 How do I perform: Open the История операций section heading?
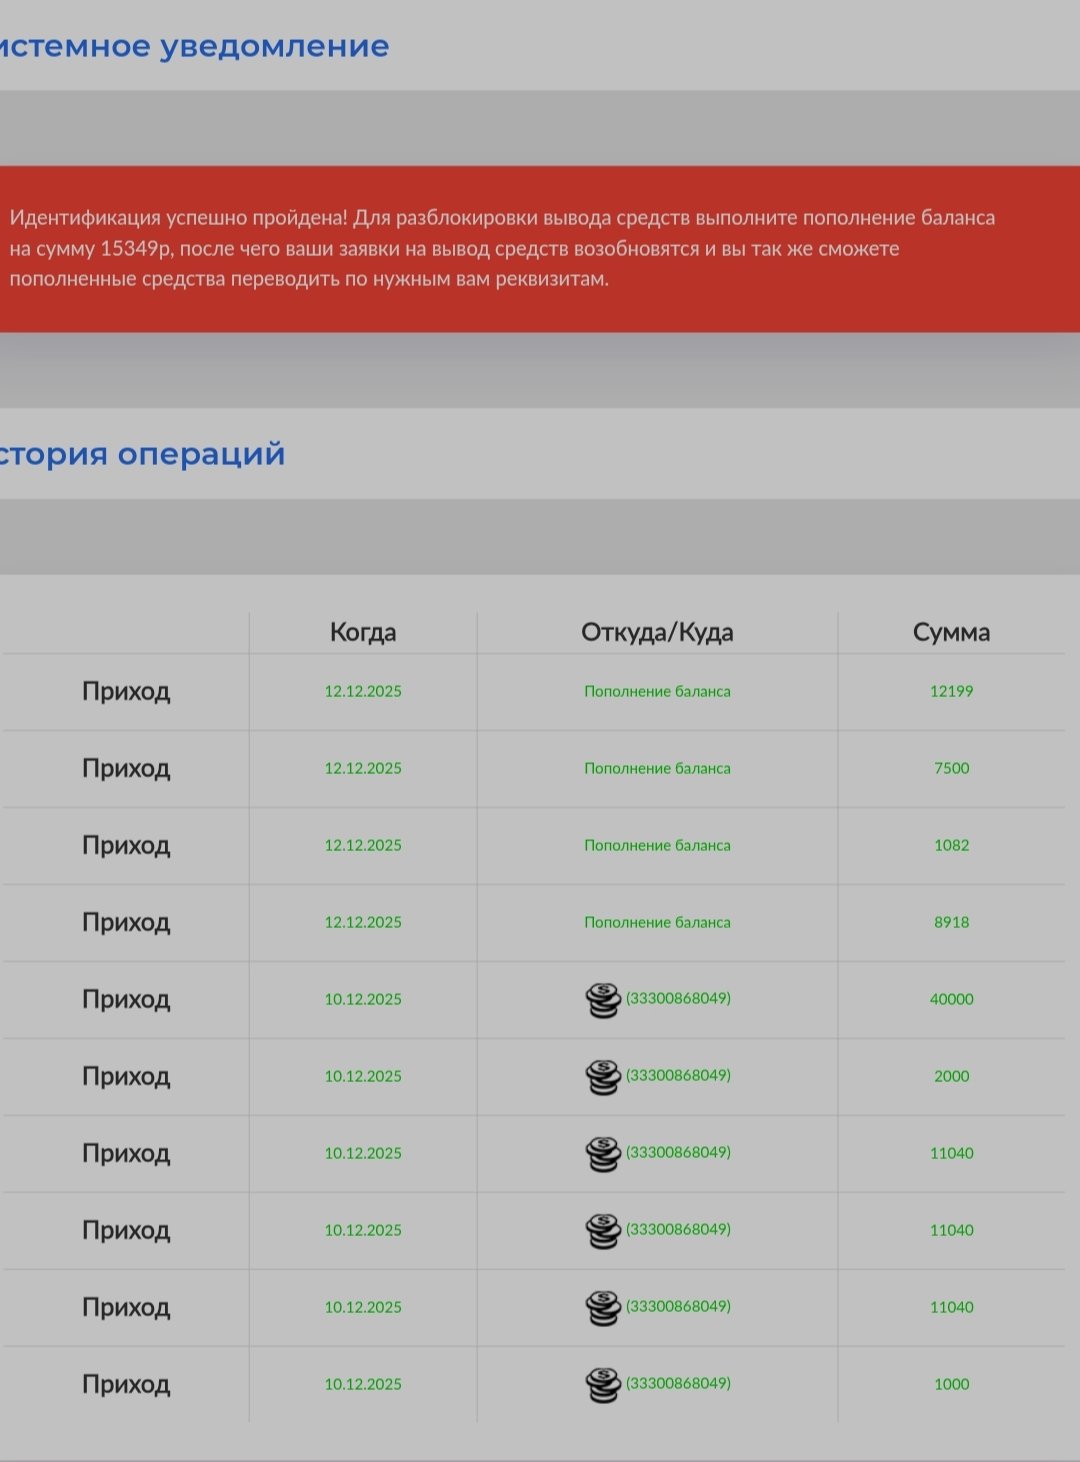pyautogui.click(x=142, y=454)
